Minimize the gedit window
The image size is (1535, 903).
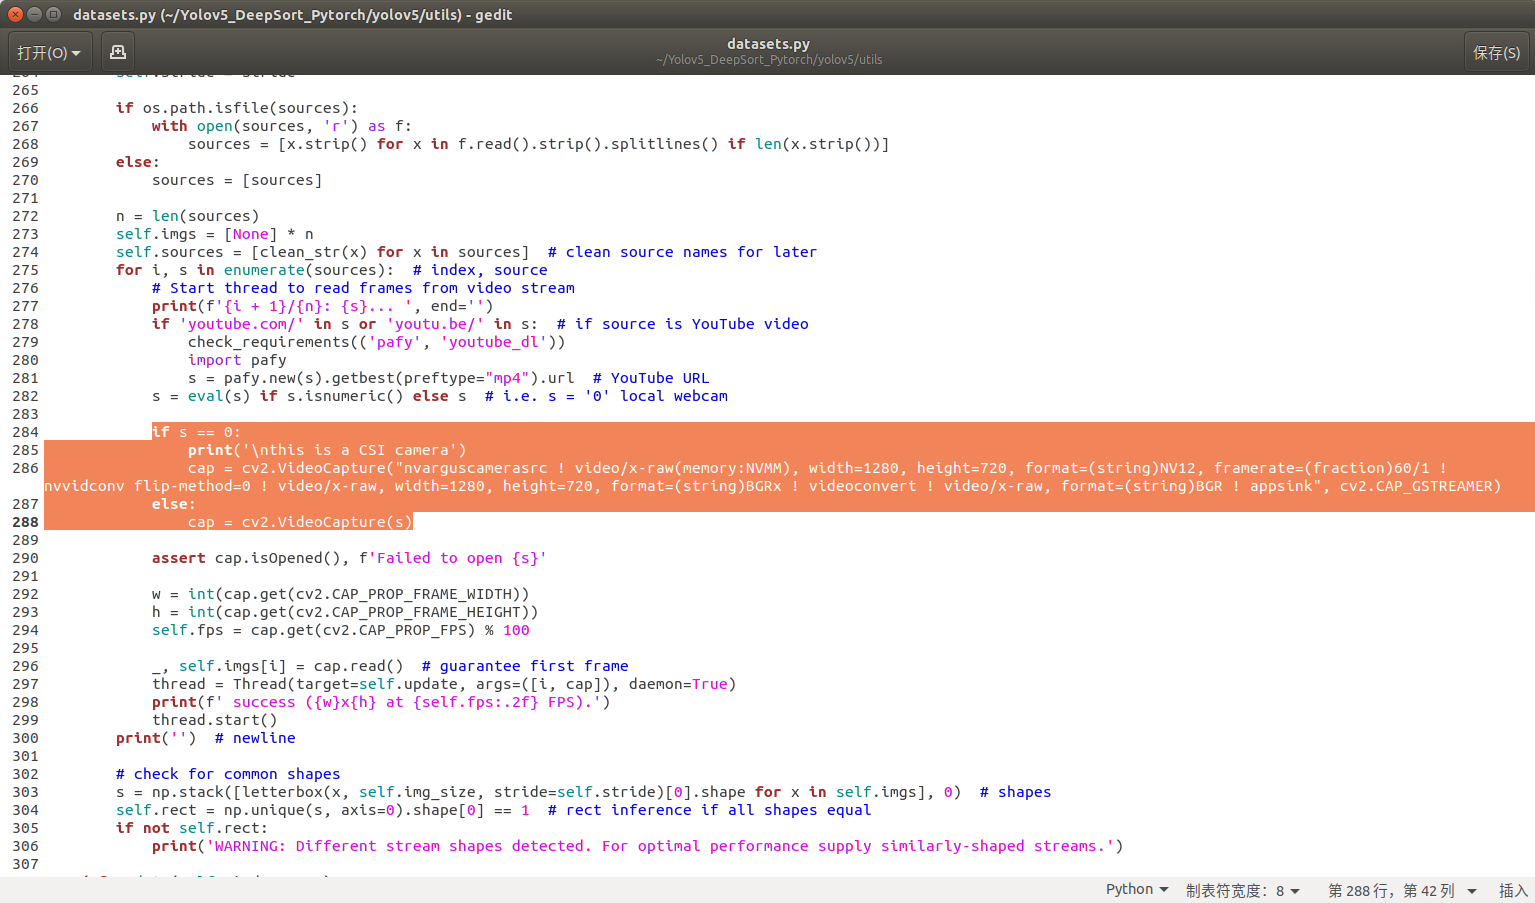(34, 14)
